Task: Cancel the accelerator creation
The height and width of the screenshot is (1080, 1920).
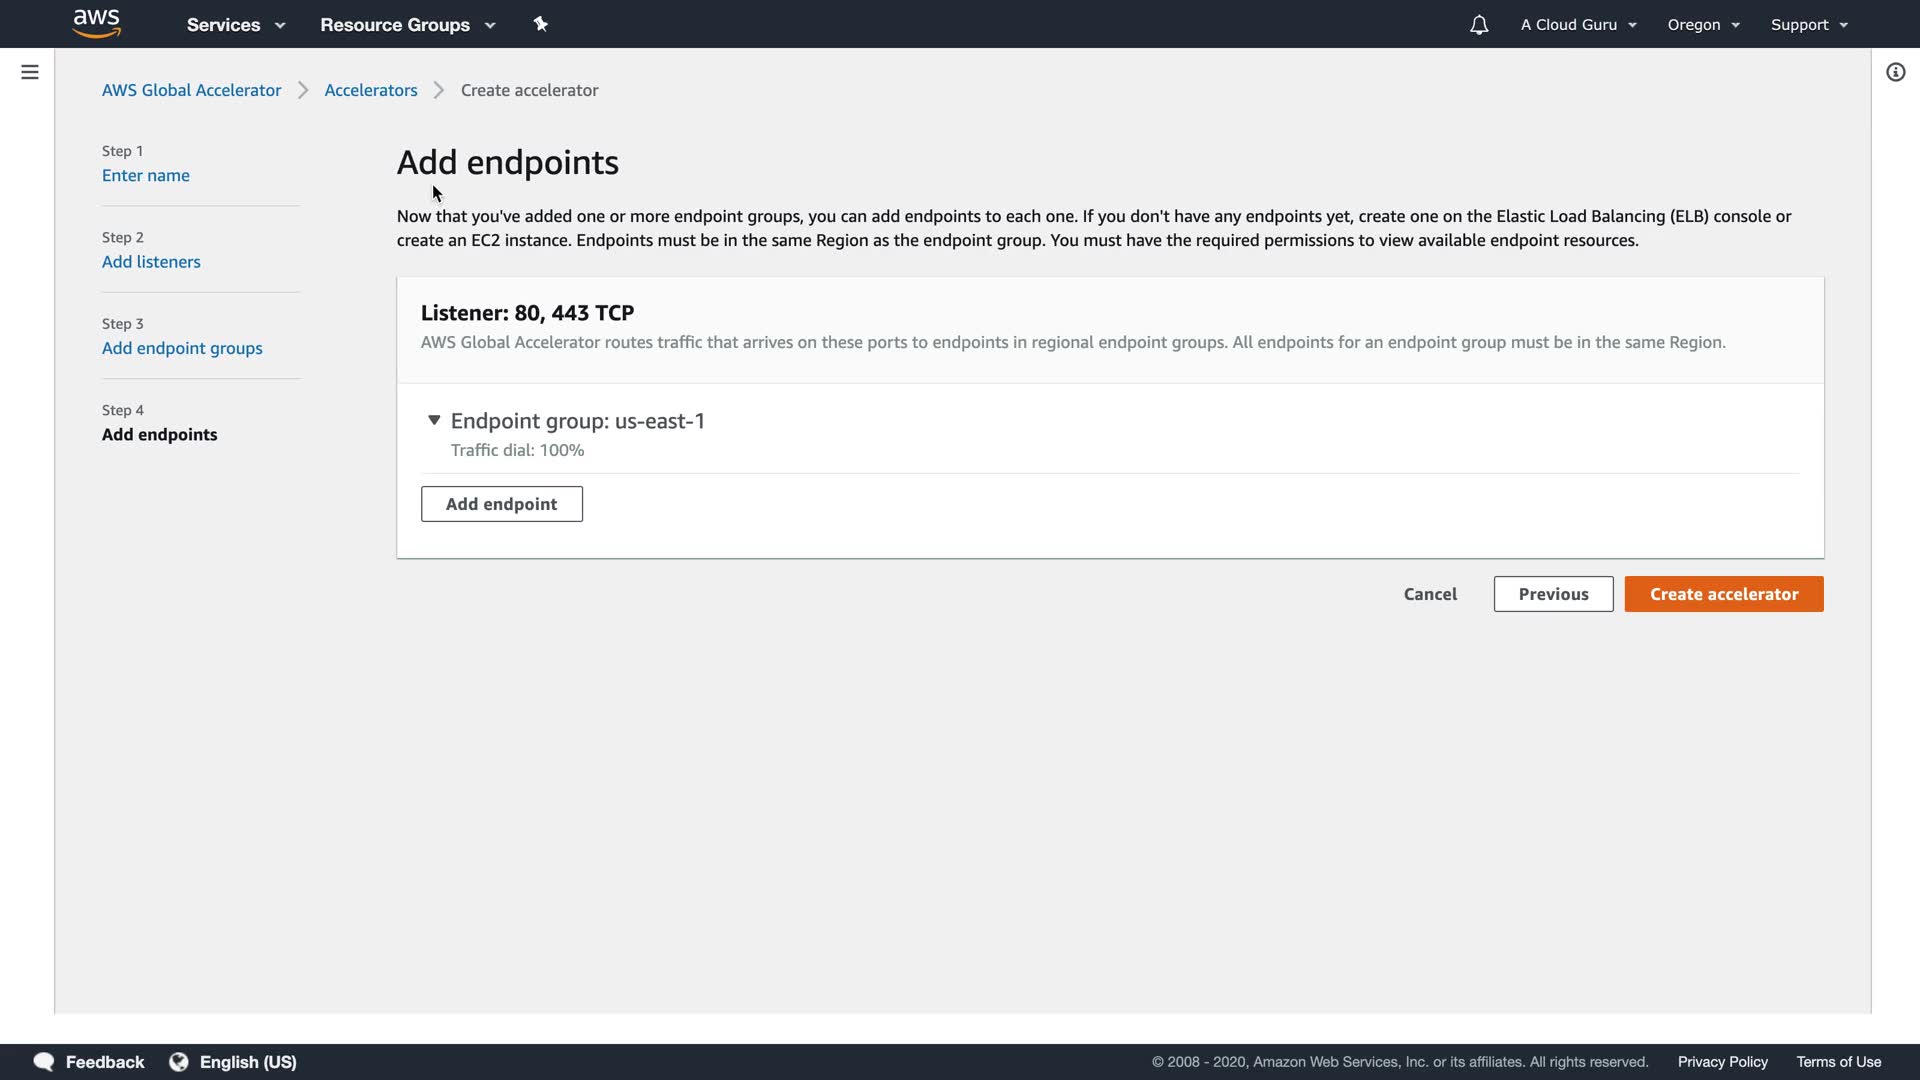Action: 1430,594
